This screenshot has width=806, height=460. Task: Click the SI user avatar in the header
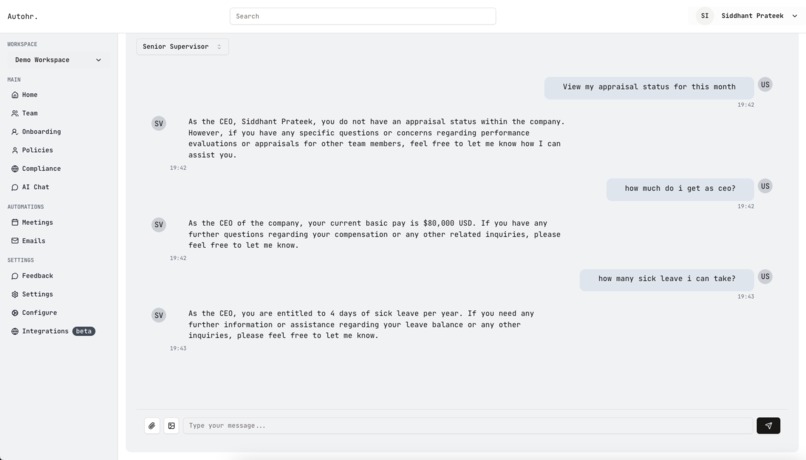[x=705, y=16]
